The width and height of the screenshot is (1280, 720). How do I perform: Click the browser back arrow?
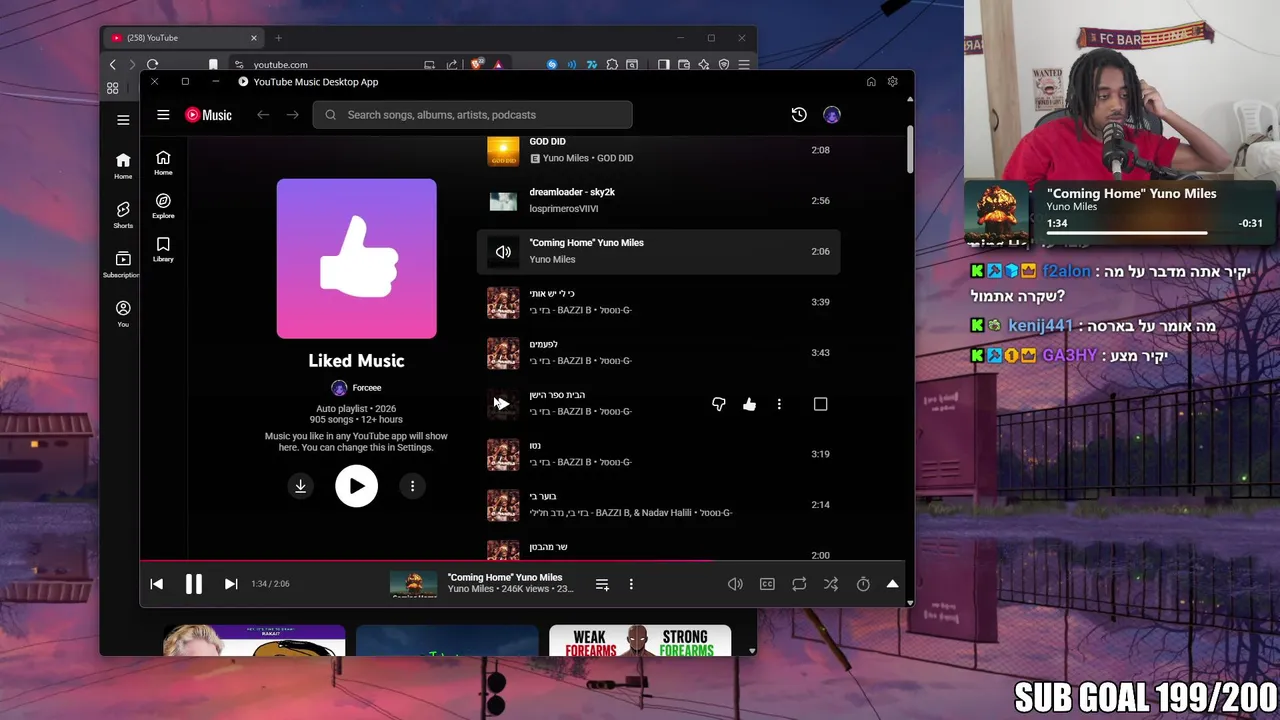[x=112, y=64]
